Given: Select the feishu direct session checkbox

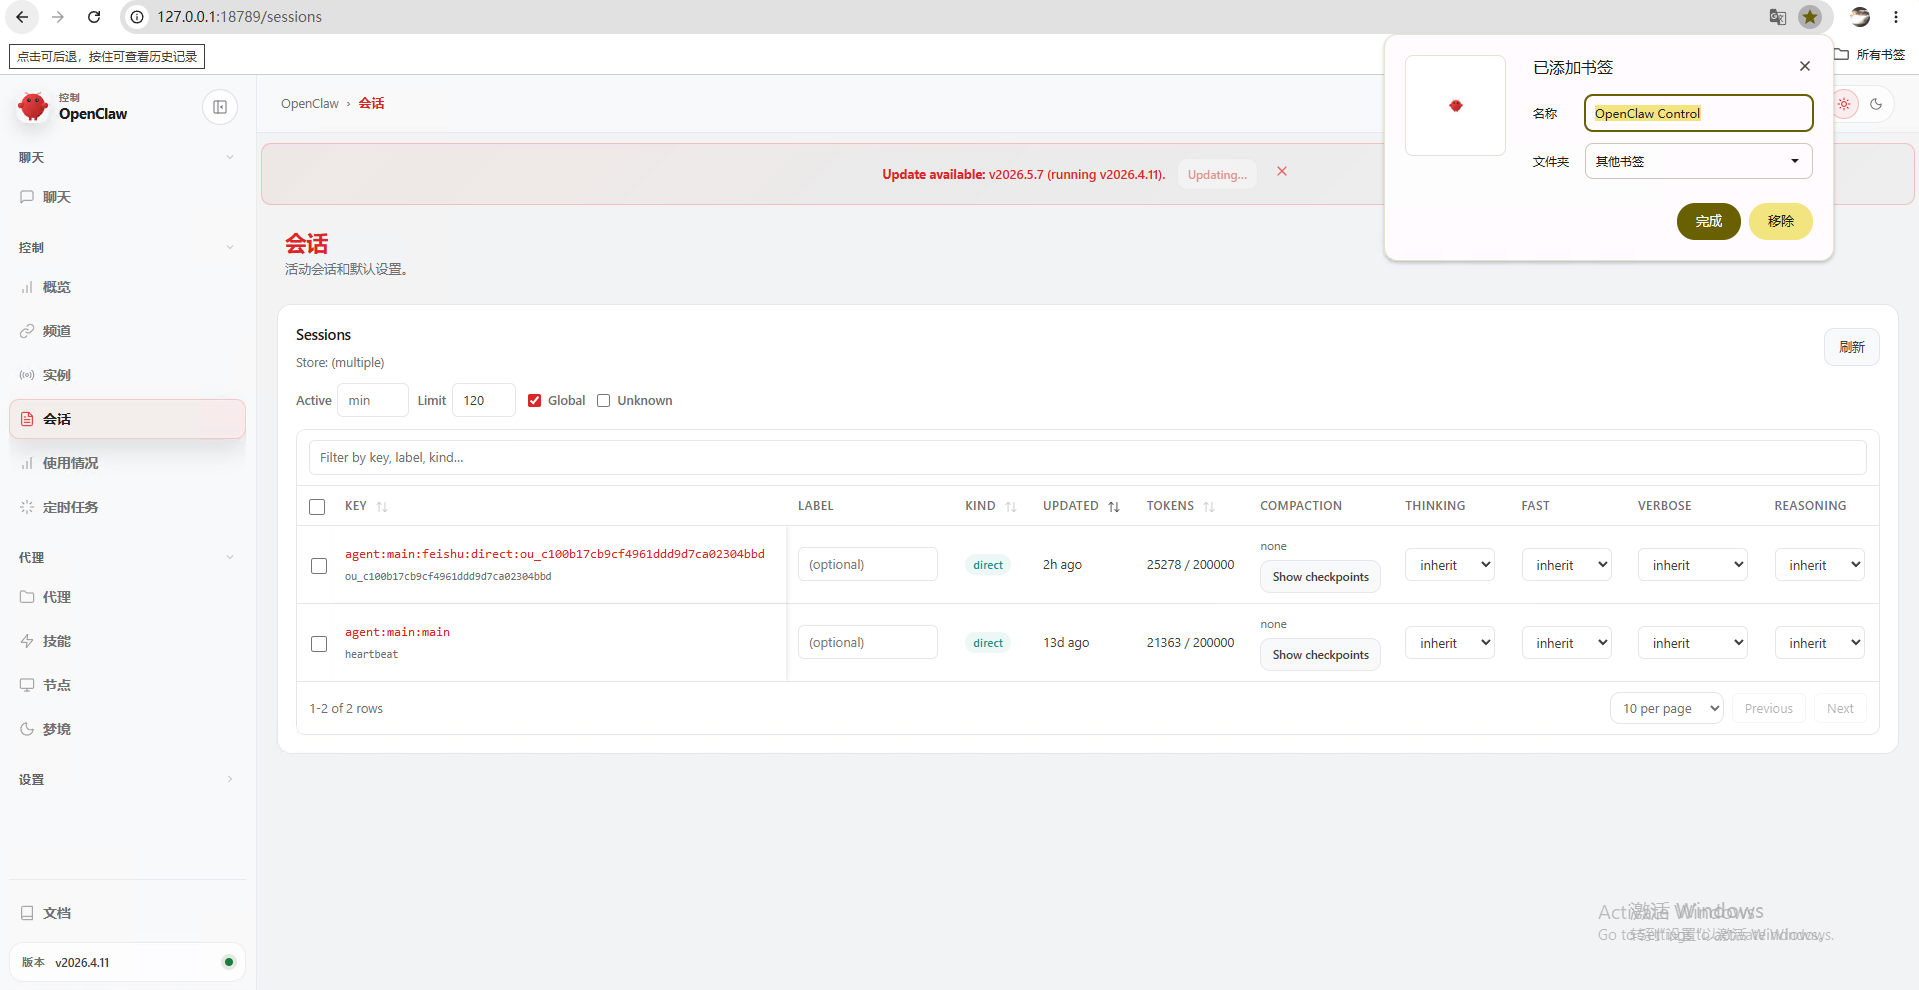Looking at the screenshot, I should click(x=319, y=566).
